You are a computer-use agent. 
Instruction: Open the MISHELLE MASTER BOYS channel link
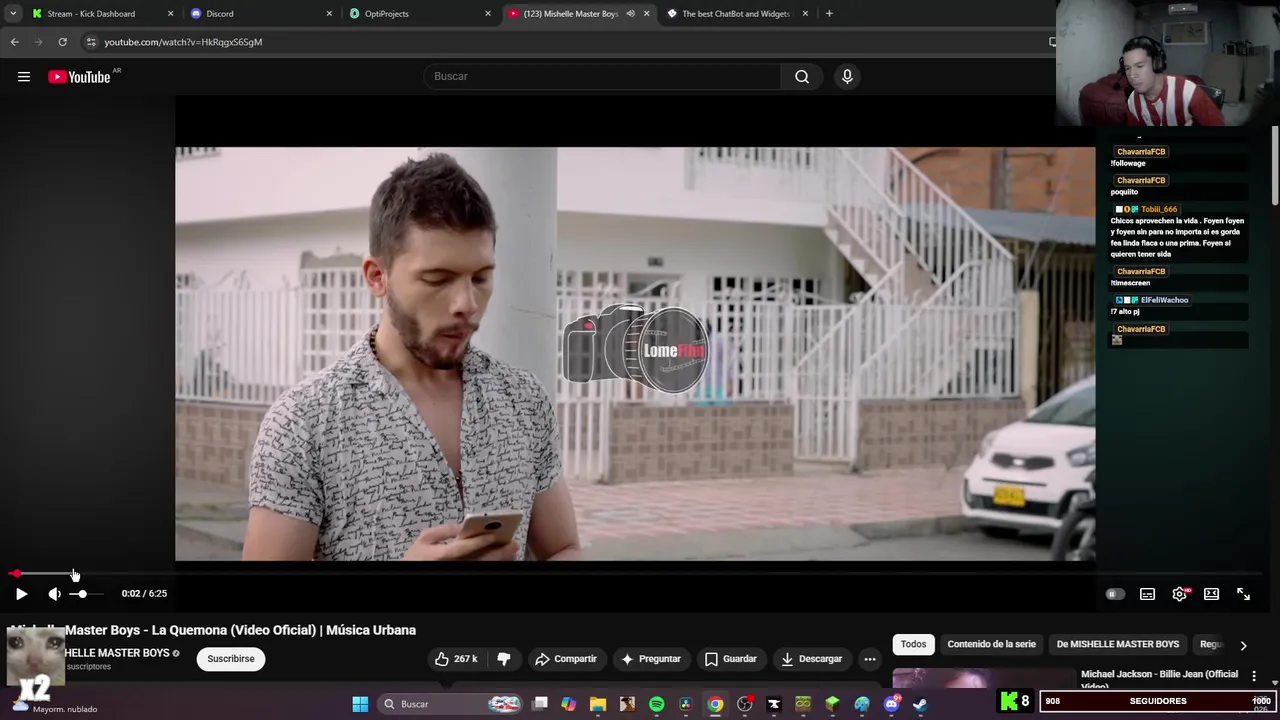tap(117, 653)
